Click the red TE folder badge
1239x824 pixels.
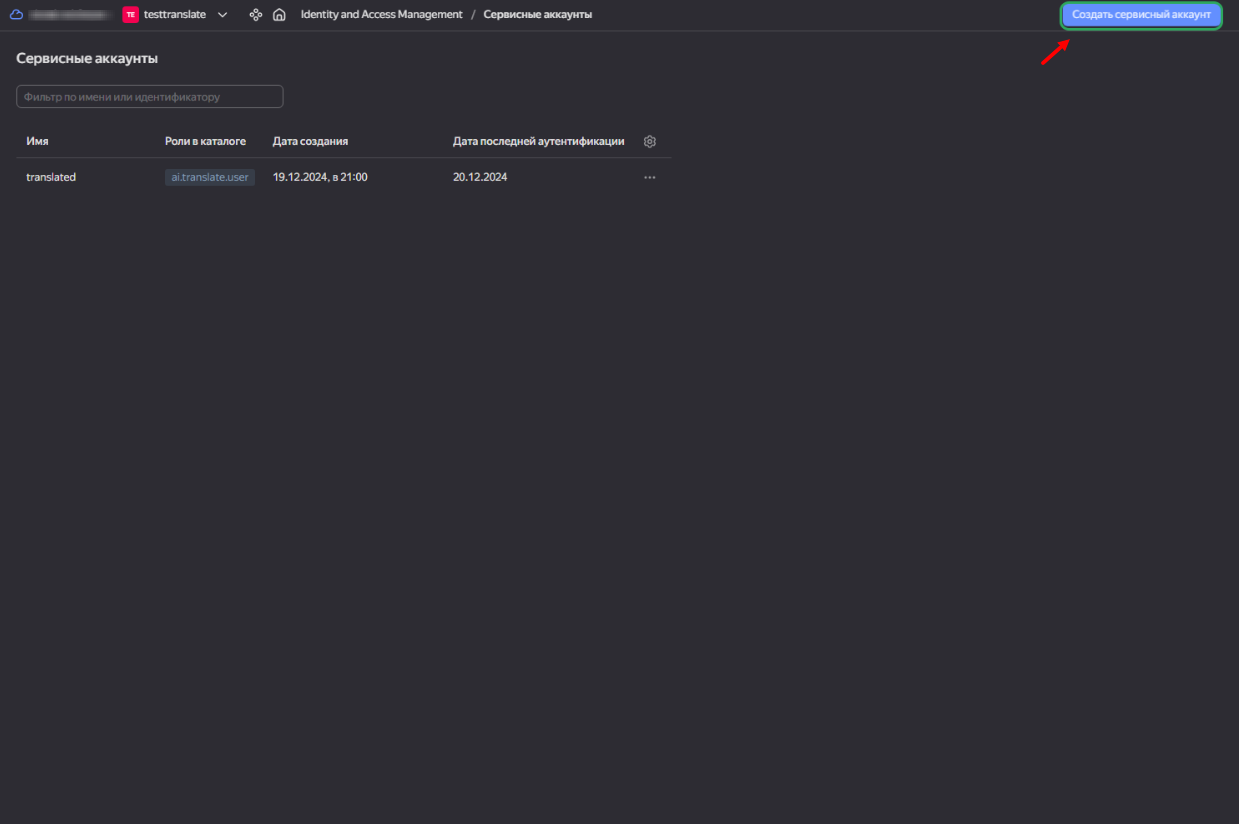point(130,15)
